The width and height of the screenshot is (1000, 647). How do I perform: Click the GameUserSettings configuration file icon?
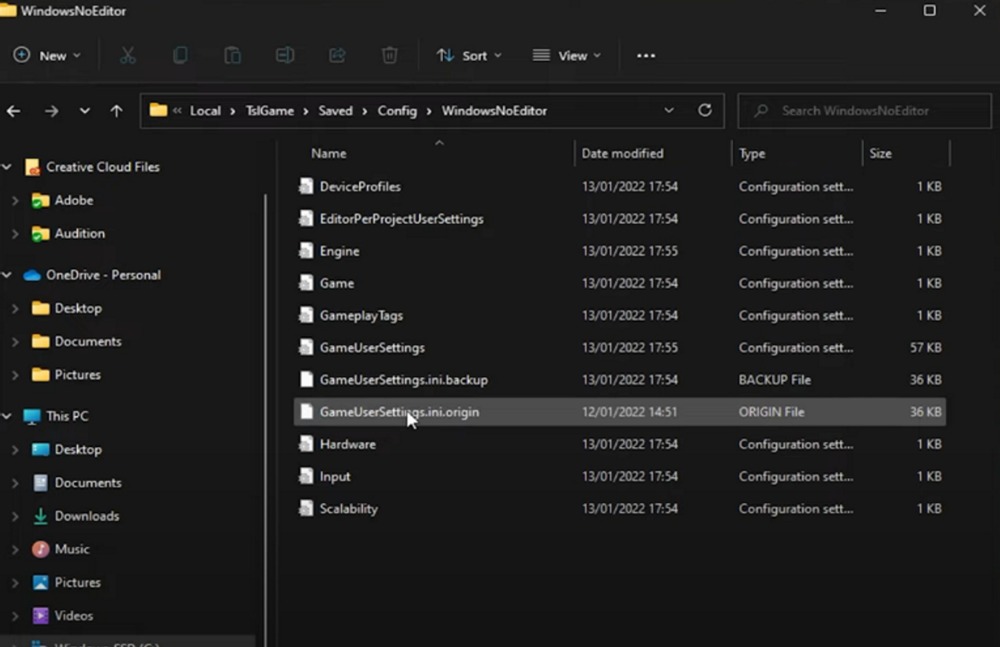pos(306,347)
